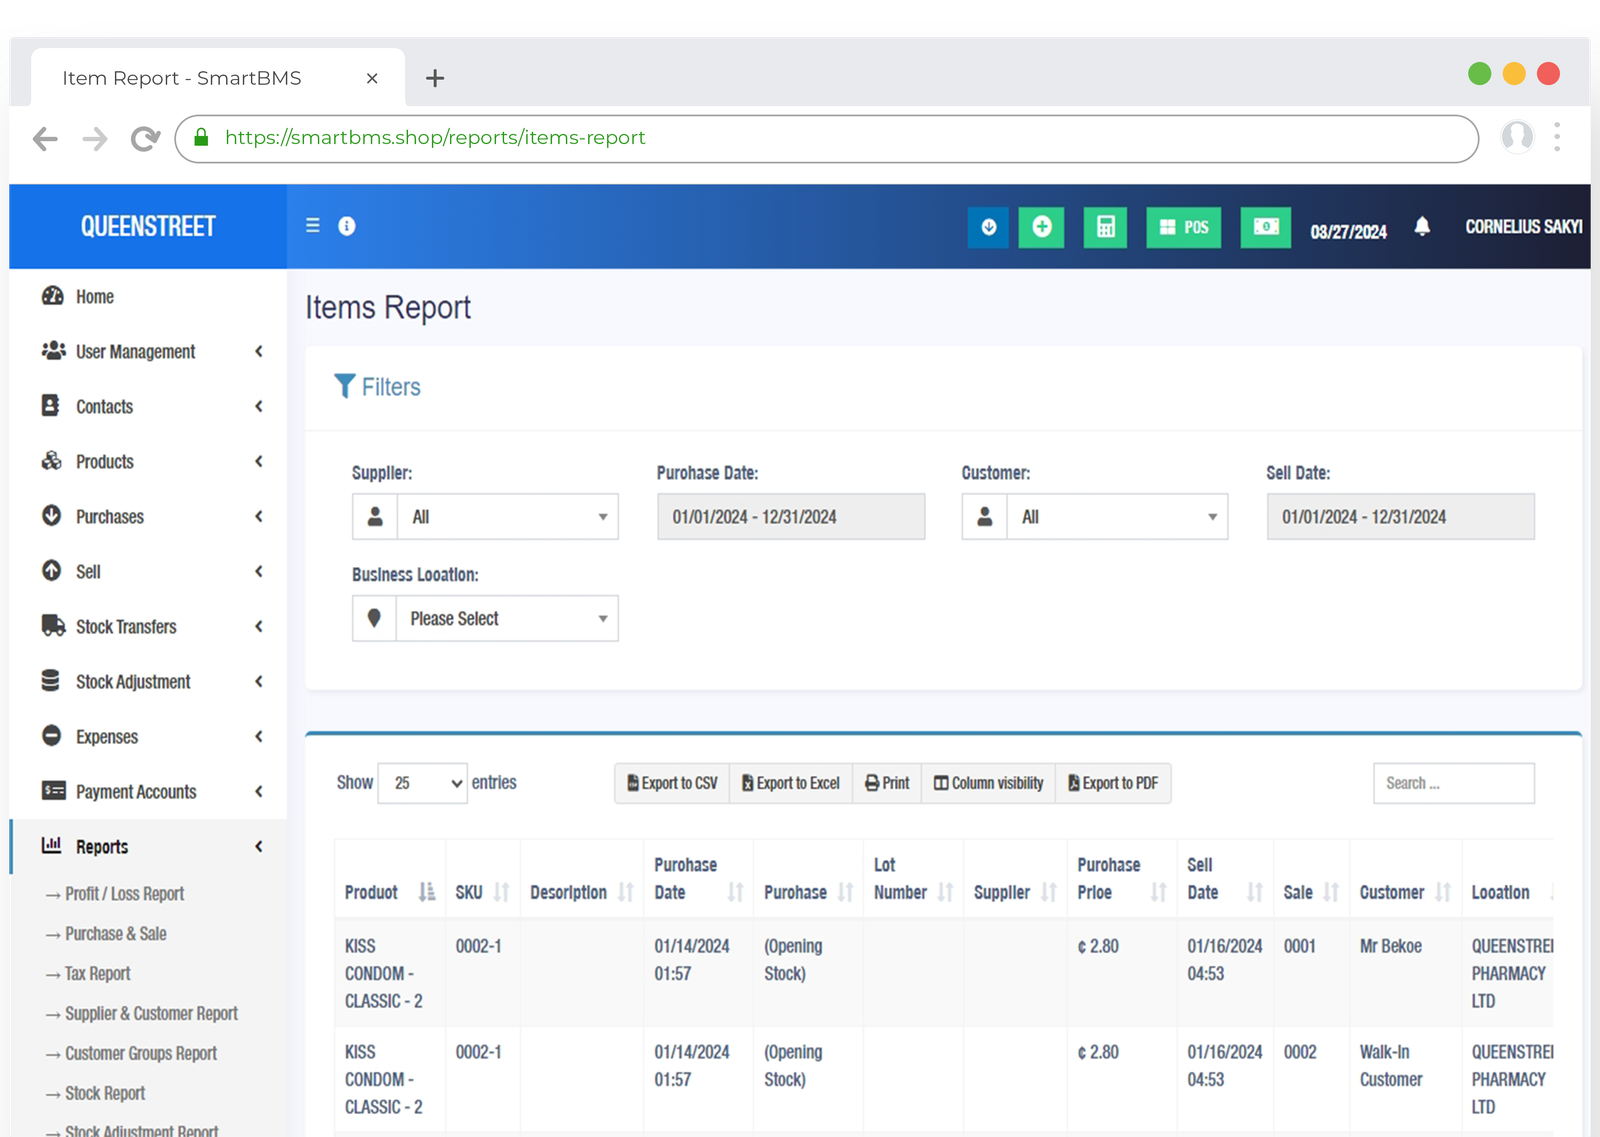
Task: Click the green plus circle icon
Action: click(1041, 227)
